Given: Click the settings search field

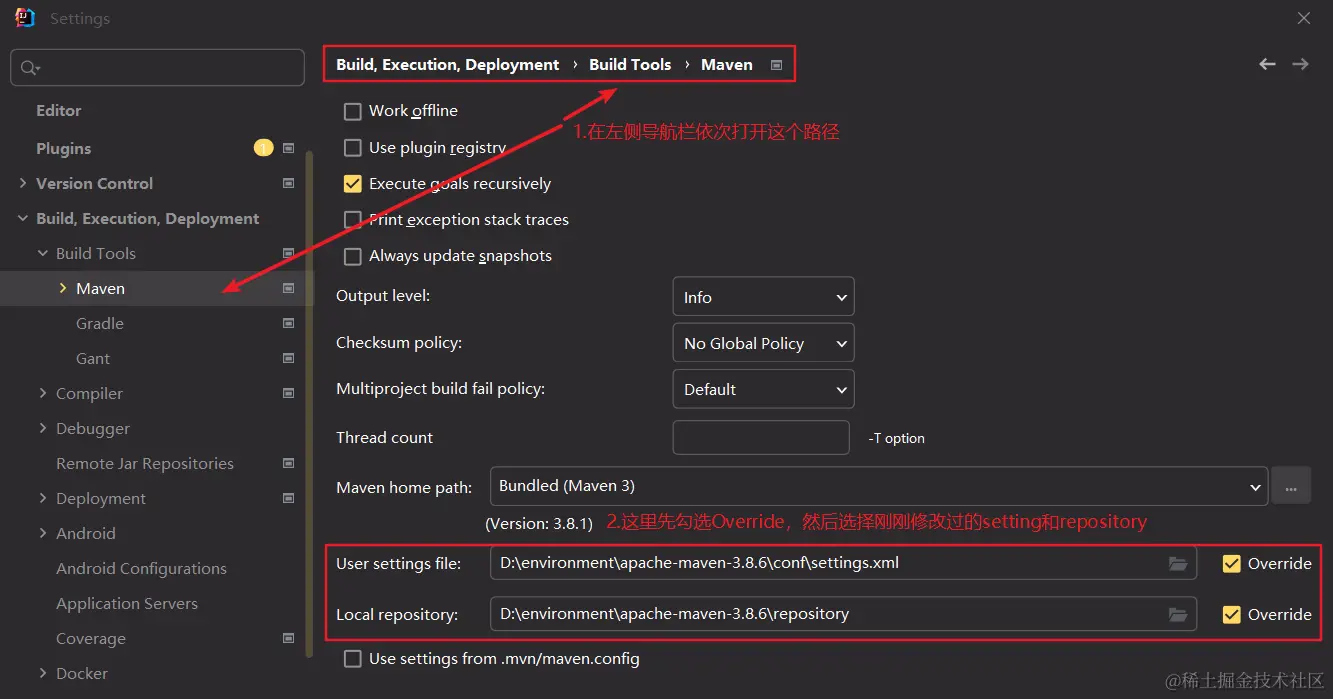Looking at the screenshot, I should point(157,68).
